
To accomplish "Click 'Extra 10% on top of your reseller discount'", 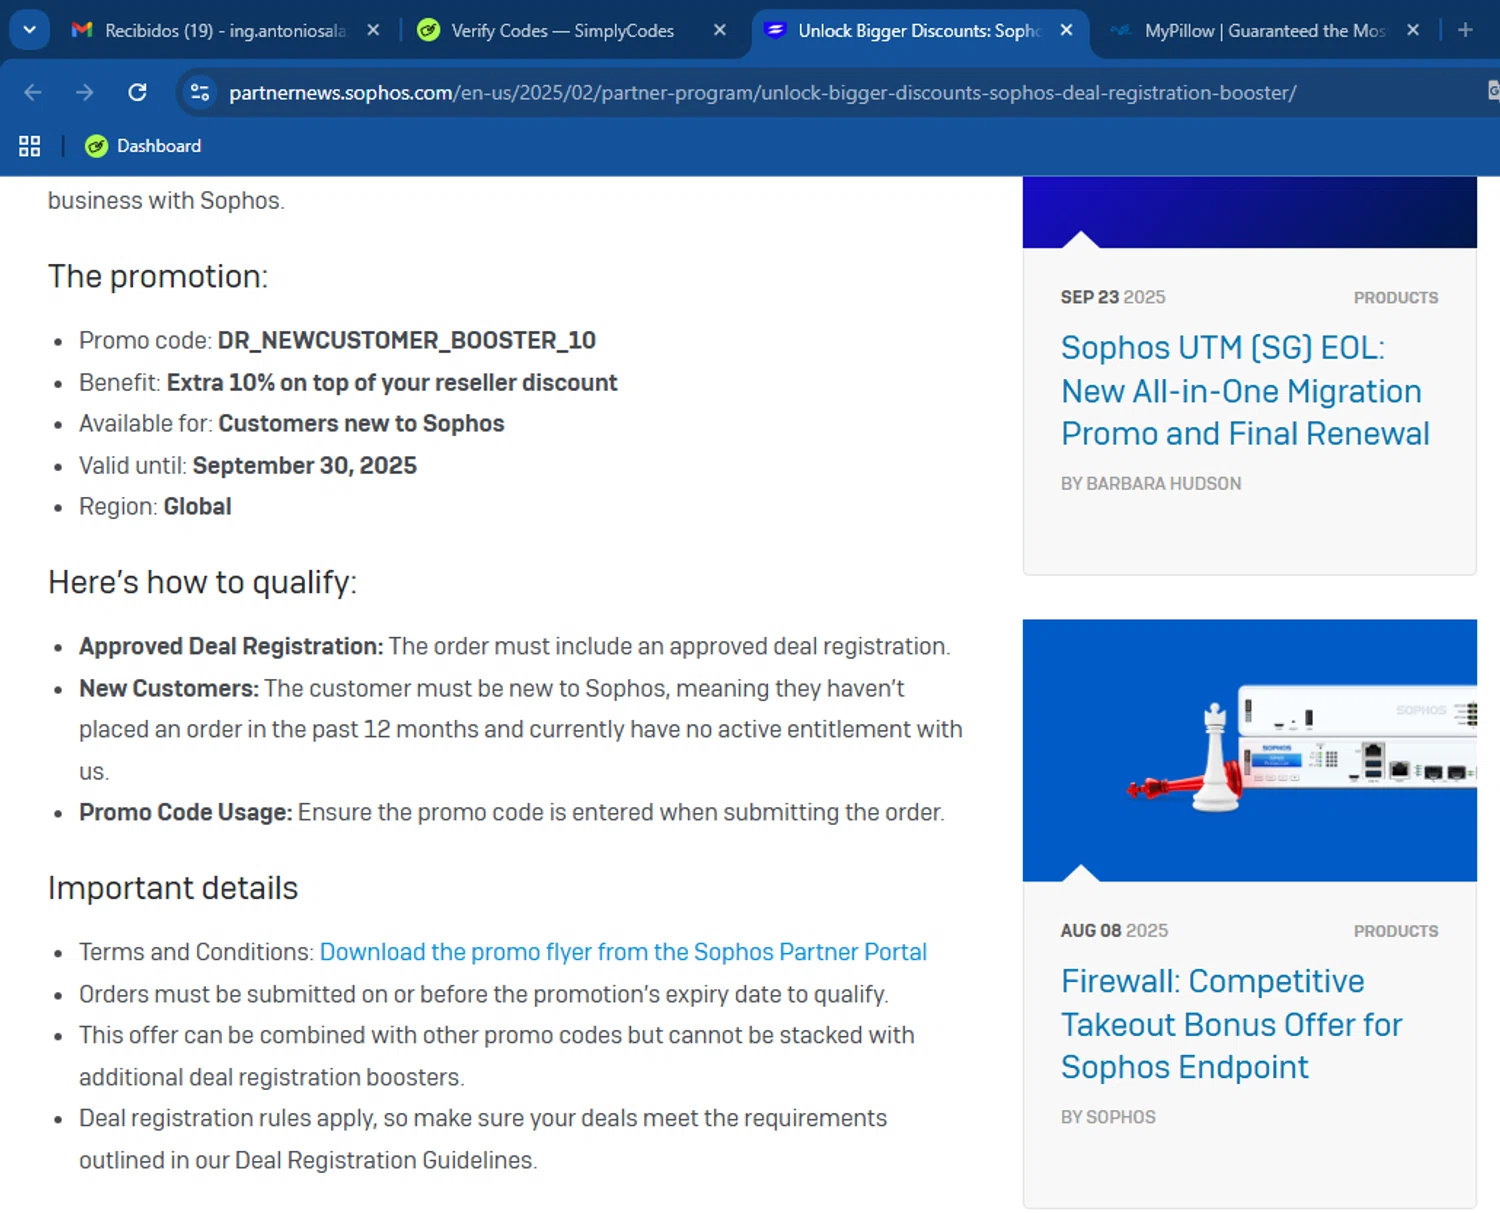I will pos(392,383).
